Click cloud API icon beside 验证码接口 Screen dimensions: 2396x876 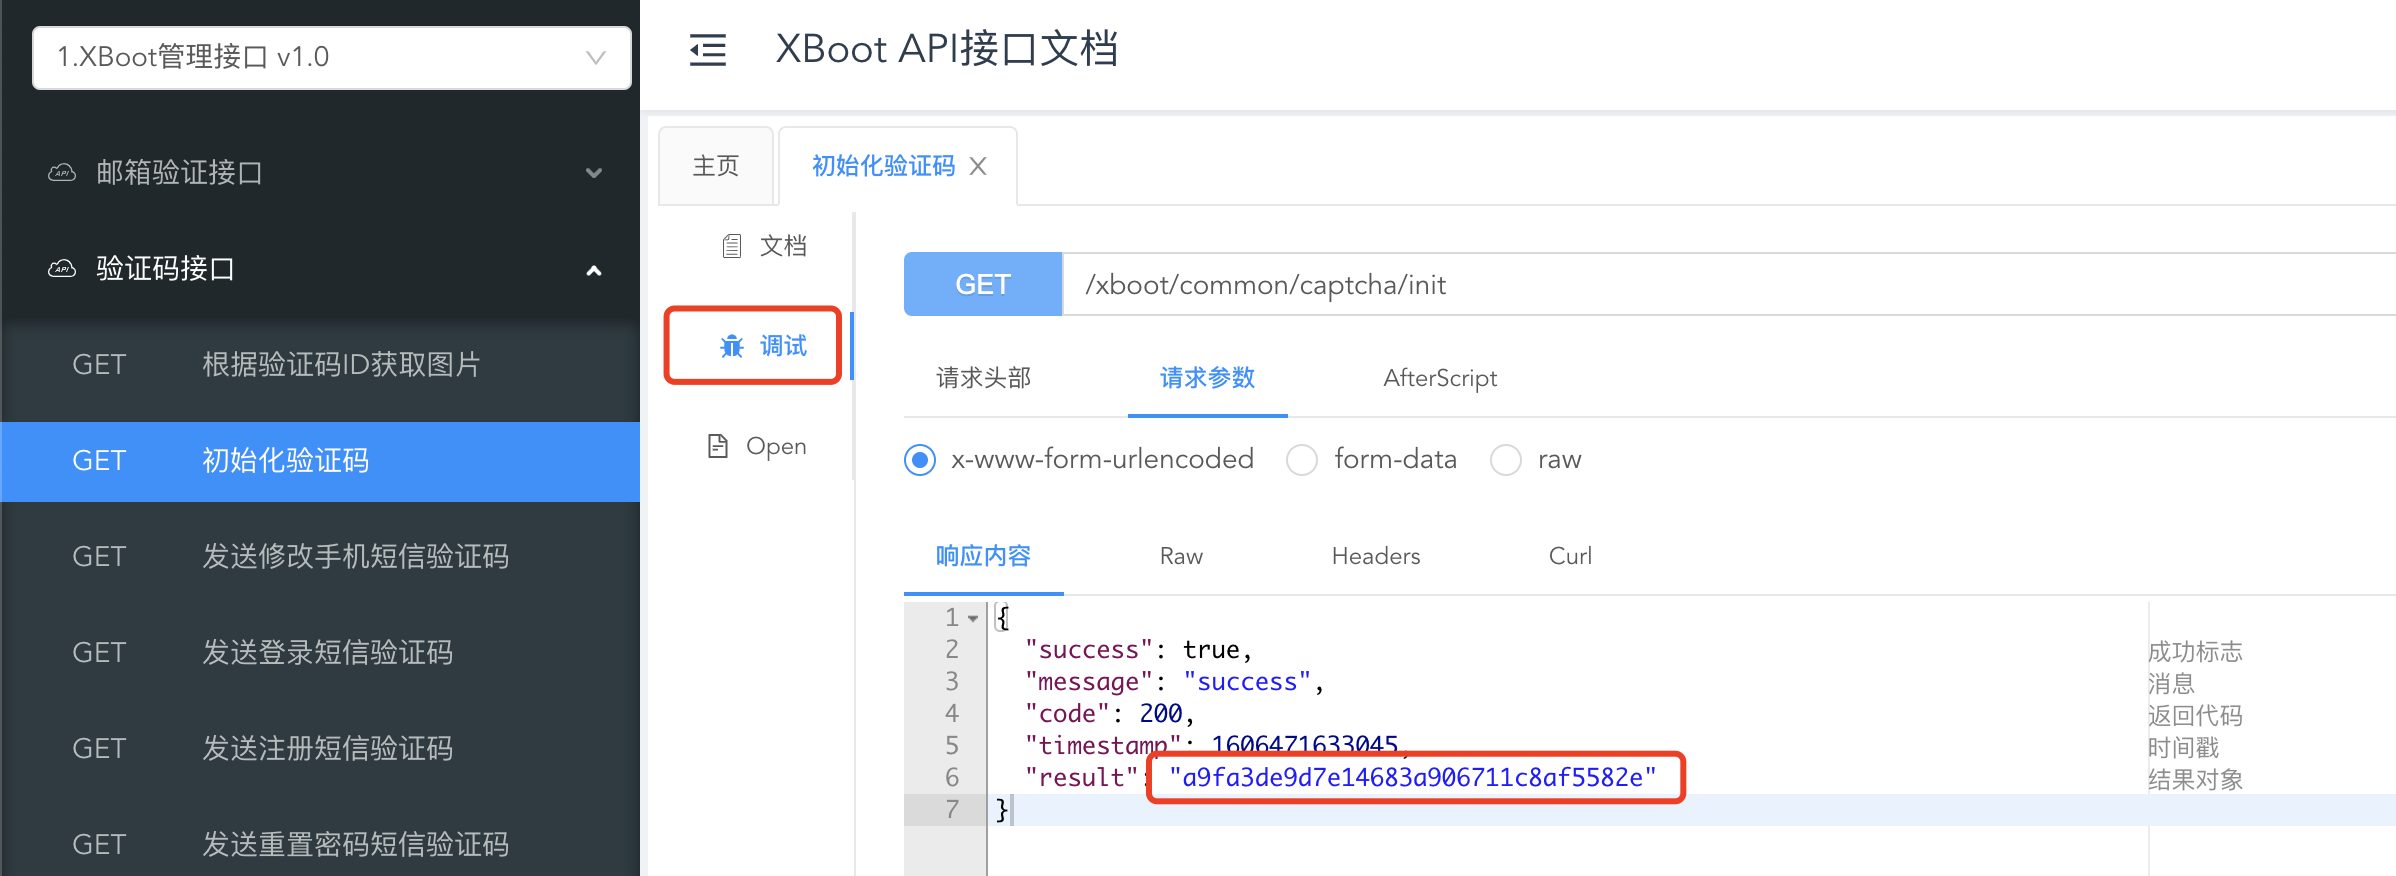point(62,269)
